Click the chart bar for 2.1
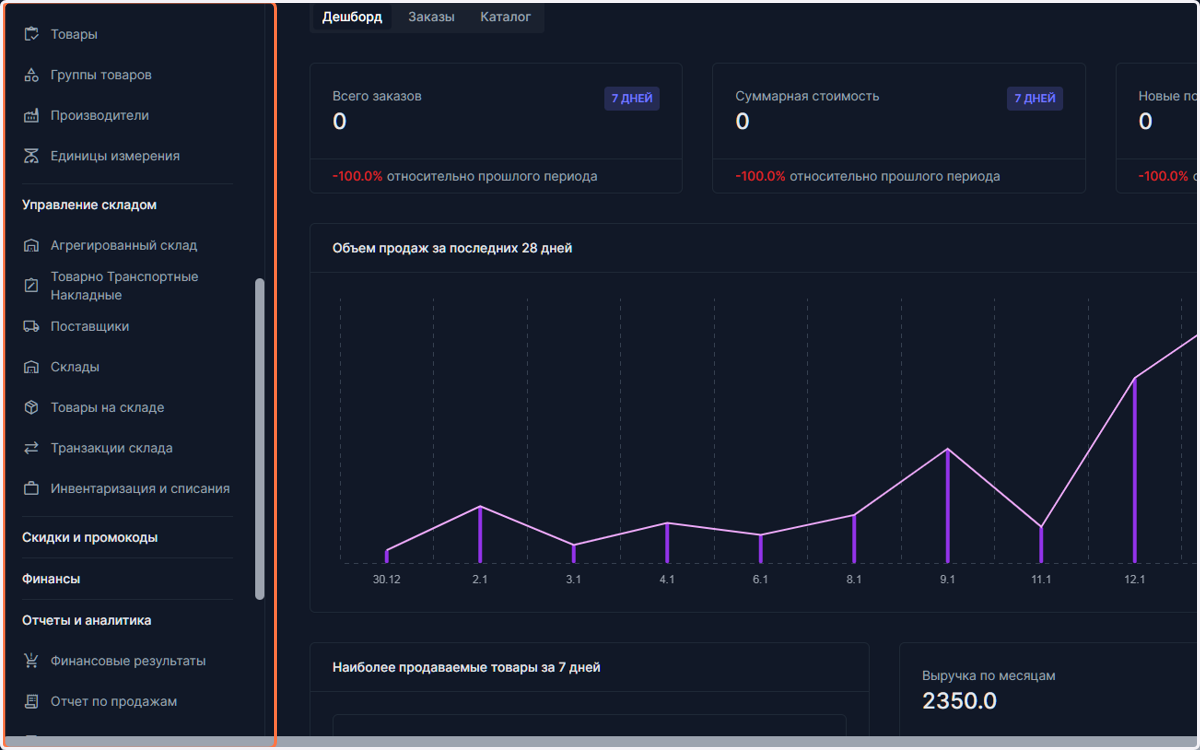The width and height of the screenshot is (1200, 750). click(x=480, y=534)
